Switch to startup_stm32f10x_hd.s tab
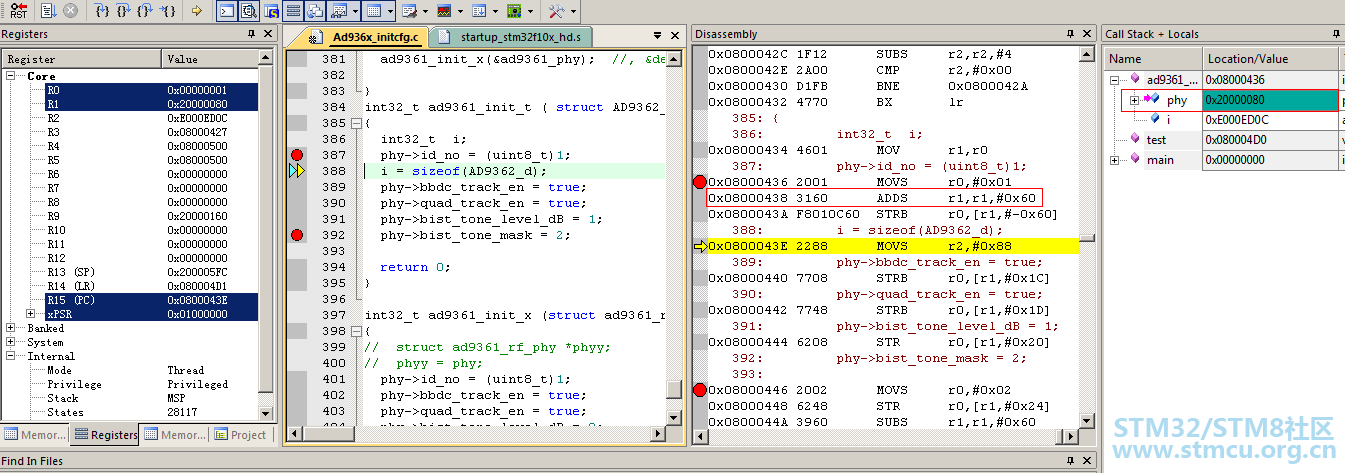 coord(513,37)
